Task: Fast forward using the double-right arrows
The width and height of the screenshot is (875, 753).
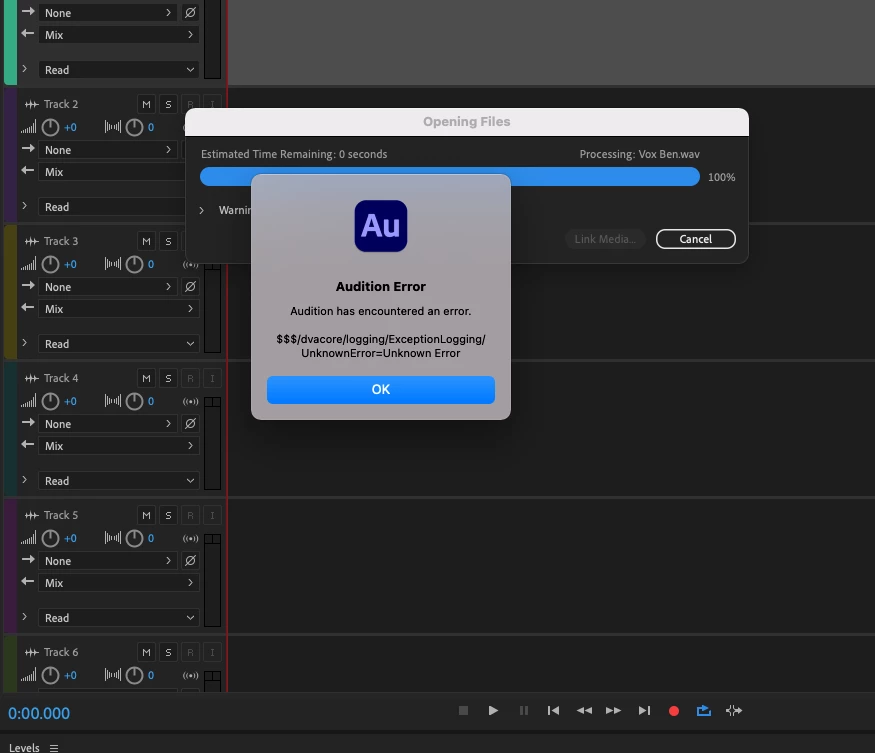Action: coord(613,711)
